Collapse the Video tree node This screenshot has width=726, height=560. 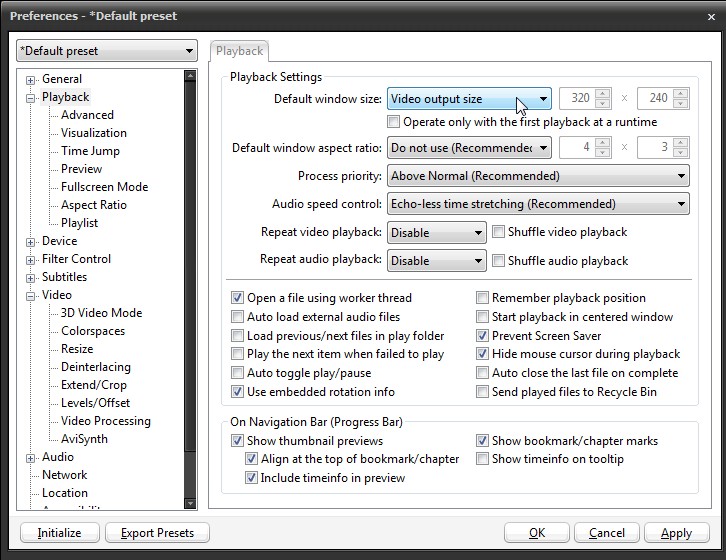tap(31, 296)
